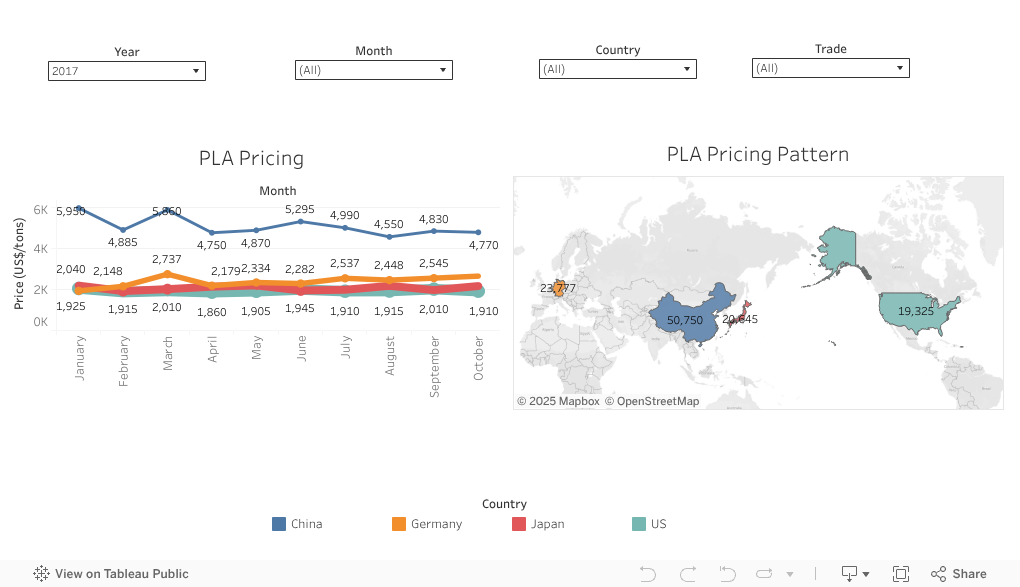
Task: Highlight Japan in the country legend
Action: [519, 524]
